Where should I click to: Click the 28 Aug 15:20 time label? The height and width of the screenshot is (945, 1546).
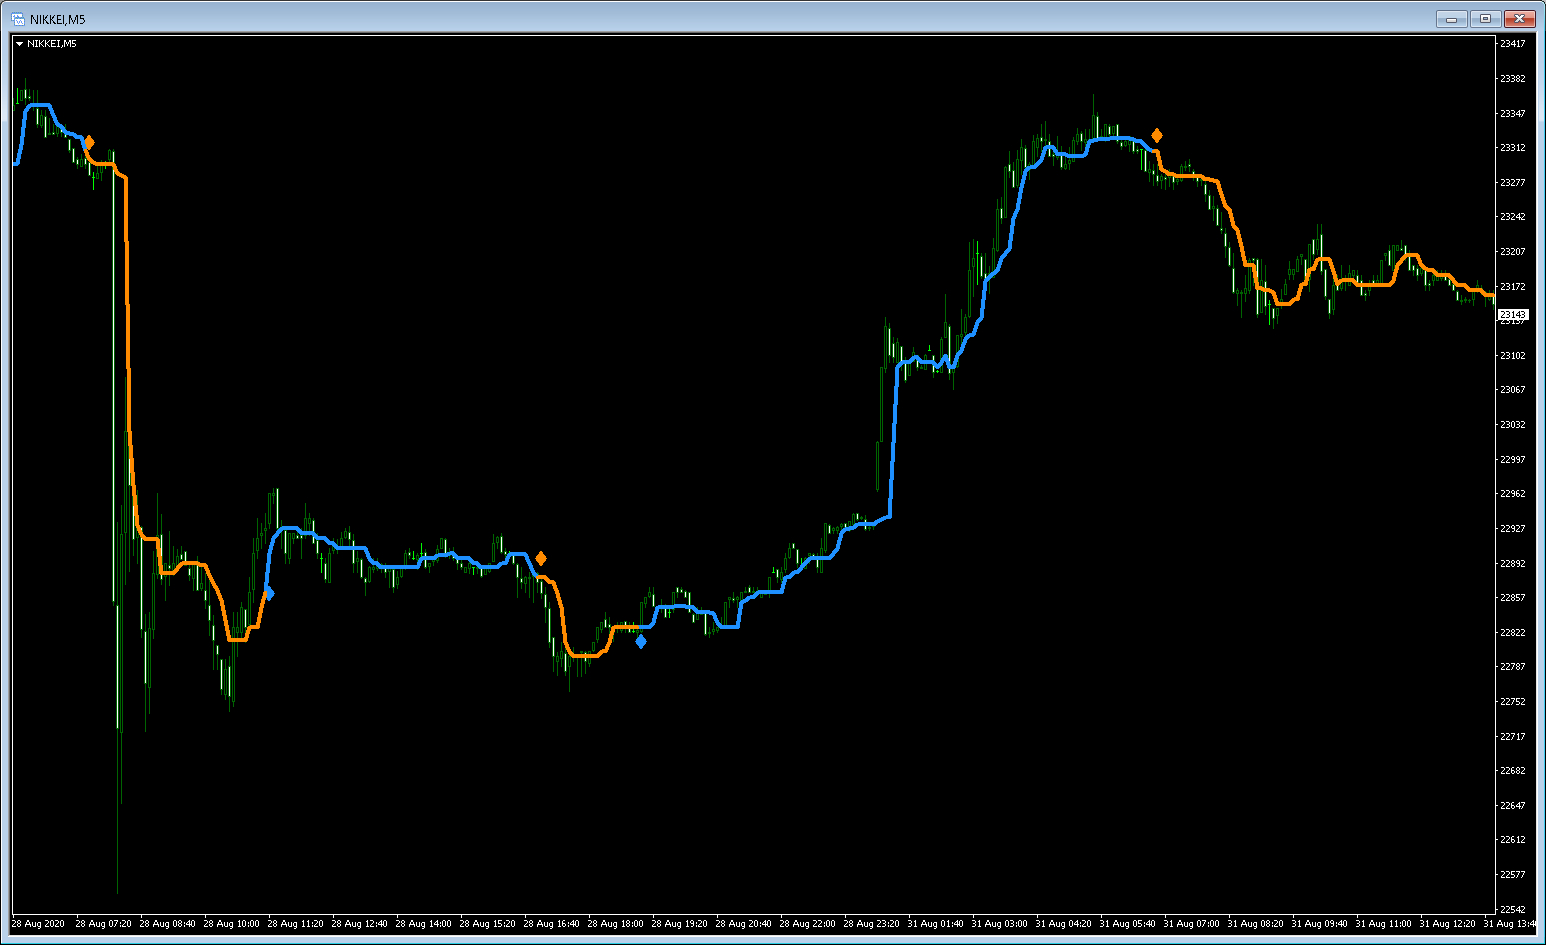click(x=487, y=924)
